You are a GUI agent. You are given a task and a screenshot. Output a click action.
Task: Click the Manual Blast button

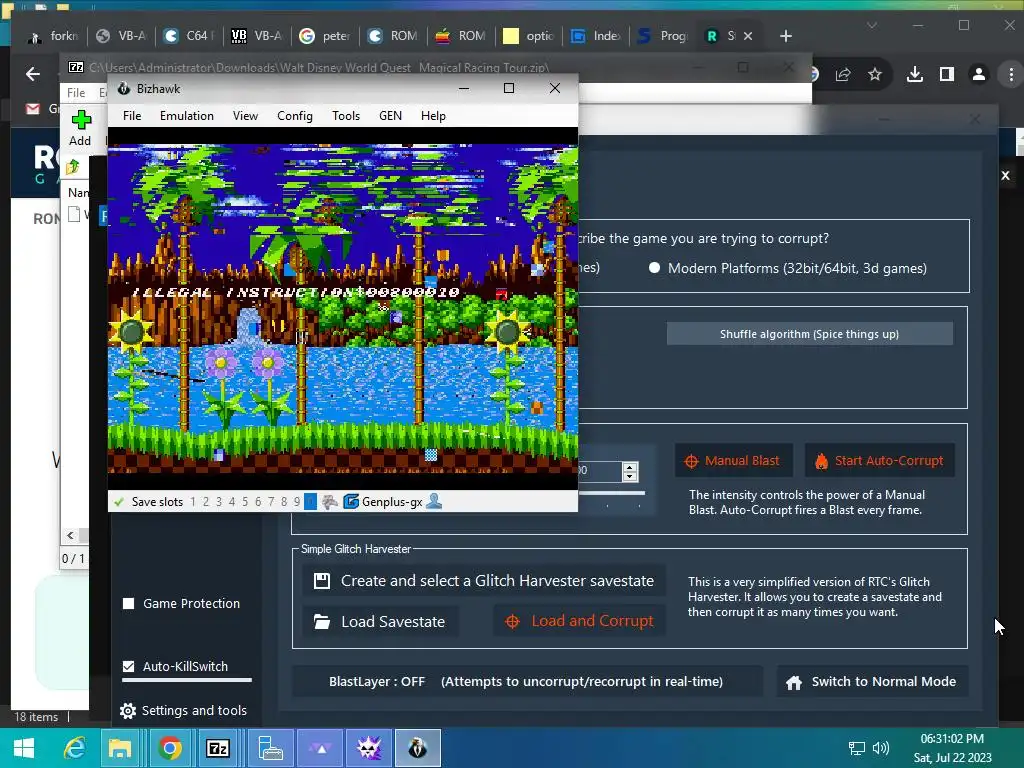pyautogui.click(x=733, y=460)
